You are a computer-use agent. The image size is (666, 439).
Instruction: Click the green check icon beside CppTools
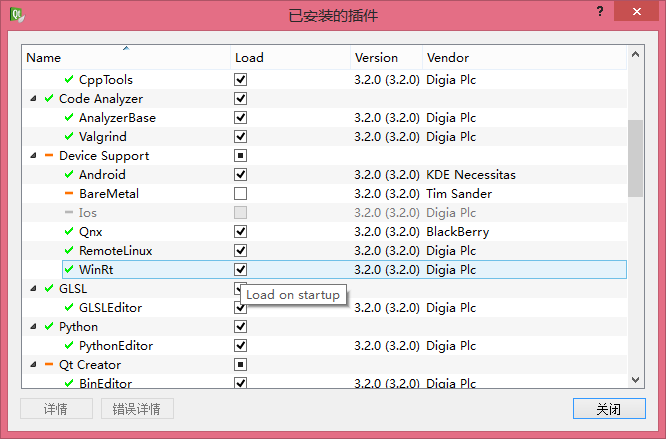pyautogui.click(x=69, y=79)
